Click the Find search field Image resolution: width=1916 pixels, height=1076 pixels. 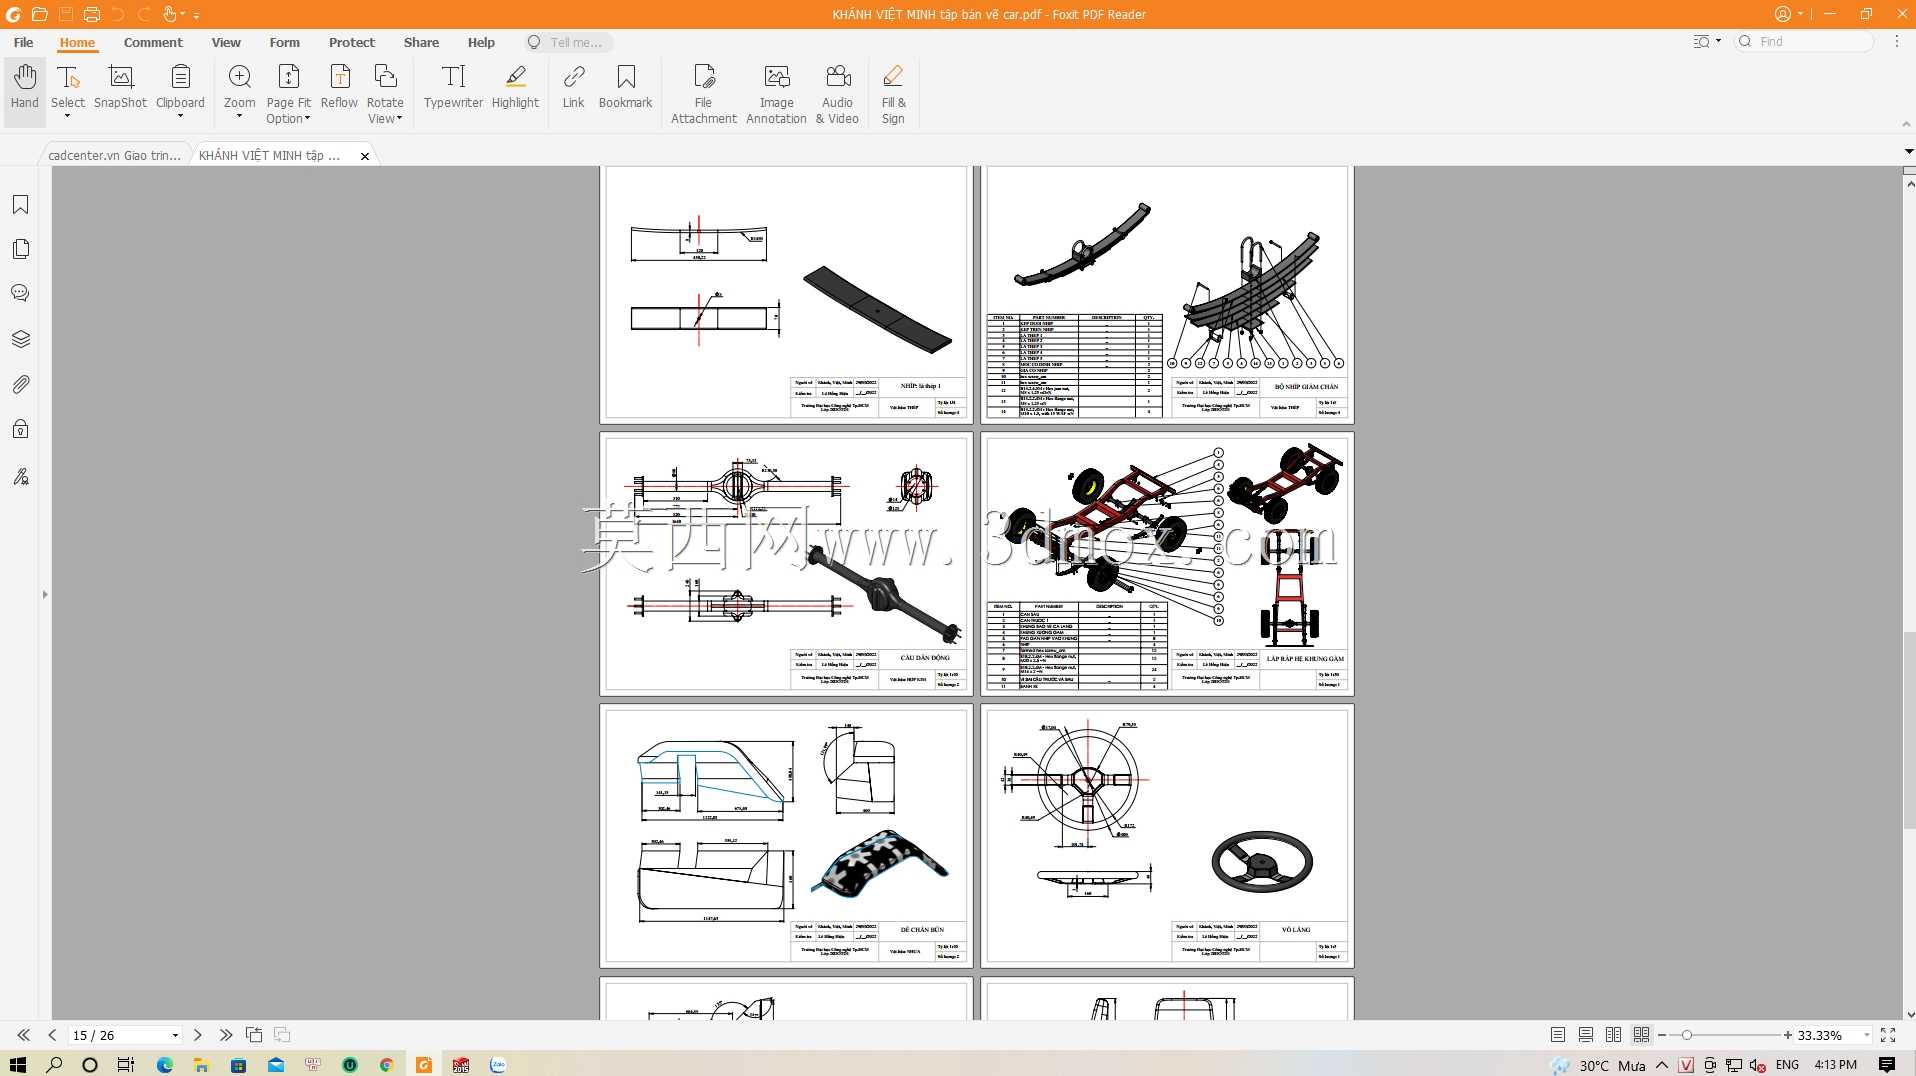click(x=1805, y=41)
